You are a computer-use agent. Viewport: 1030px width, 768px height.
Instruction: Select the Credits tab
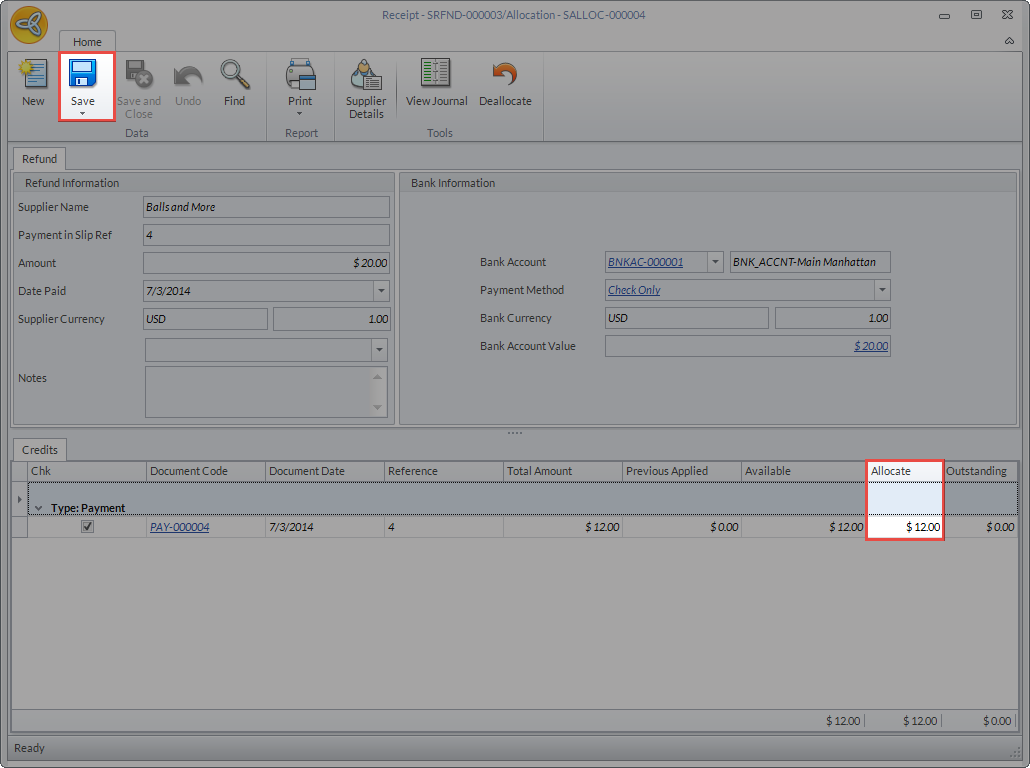[40, 450]
